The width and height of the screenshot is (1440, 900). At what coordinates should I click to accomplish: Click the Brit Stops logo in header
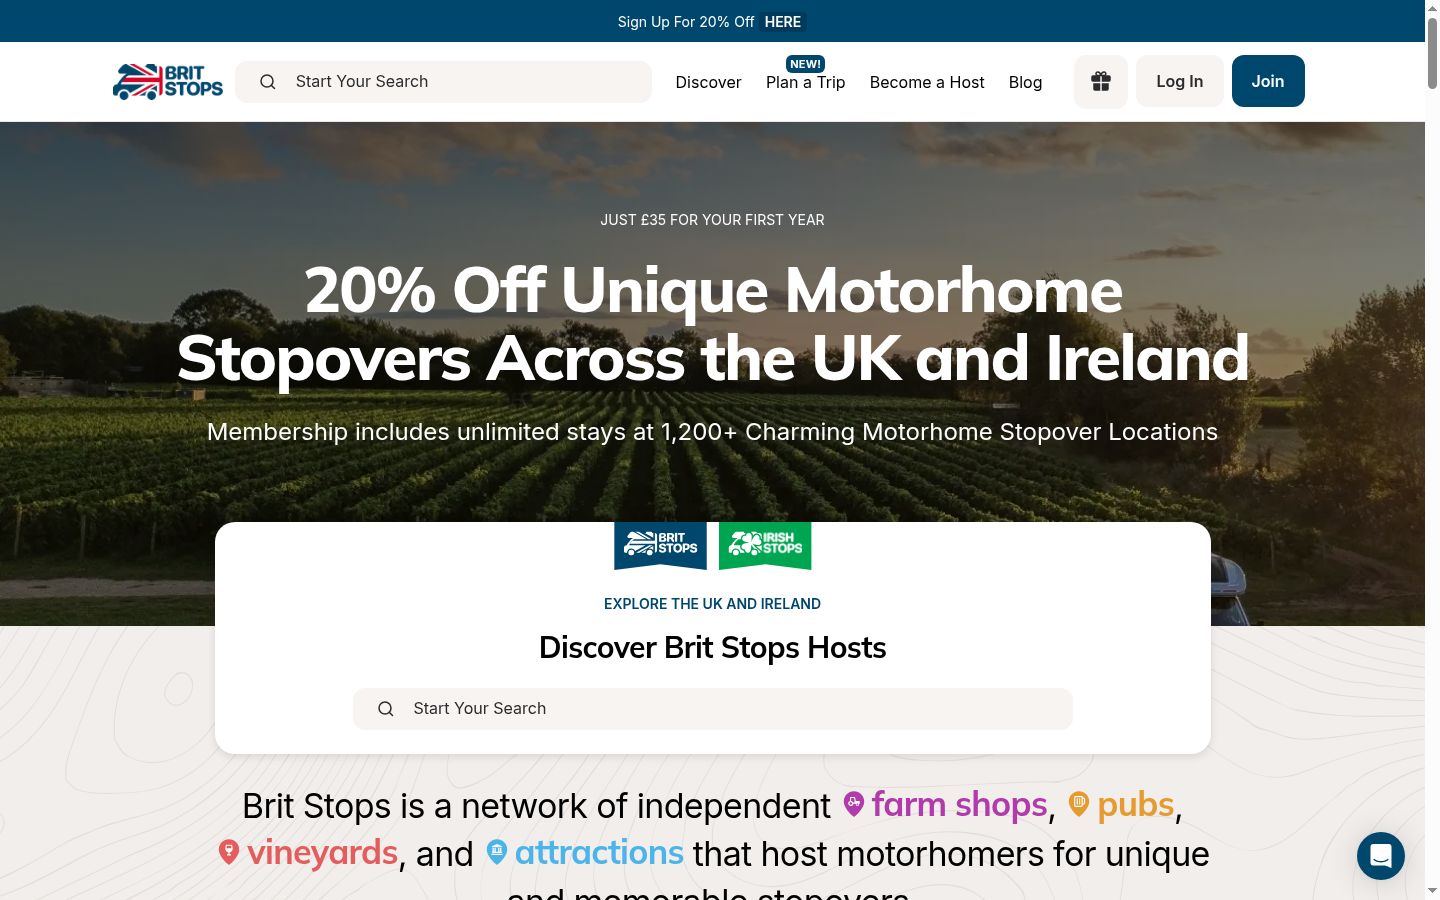[x=168, y=82]
